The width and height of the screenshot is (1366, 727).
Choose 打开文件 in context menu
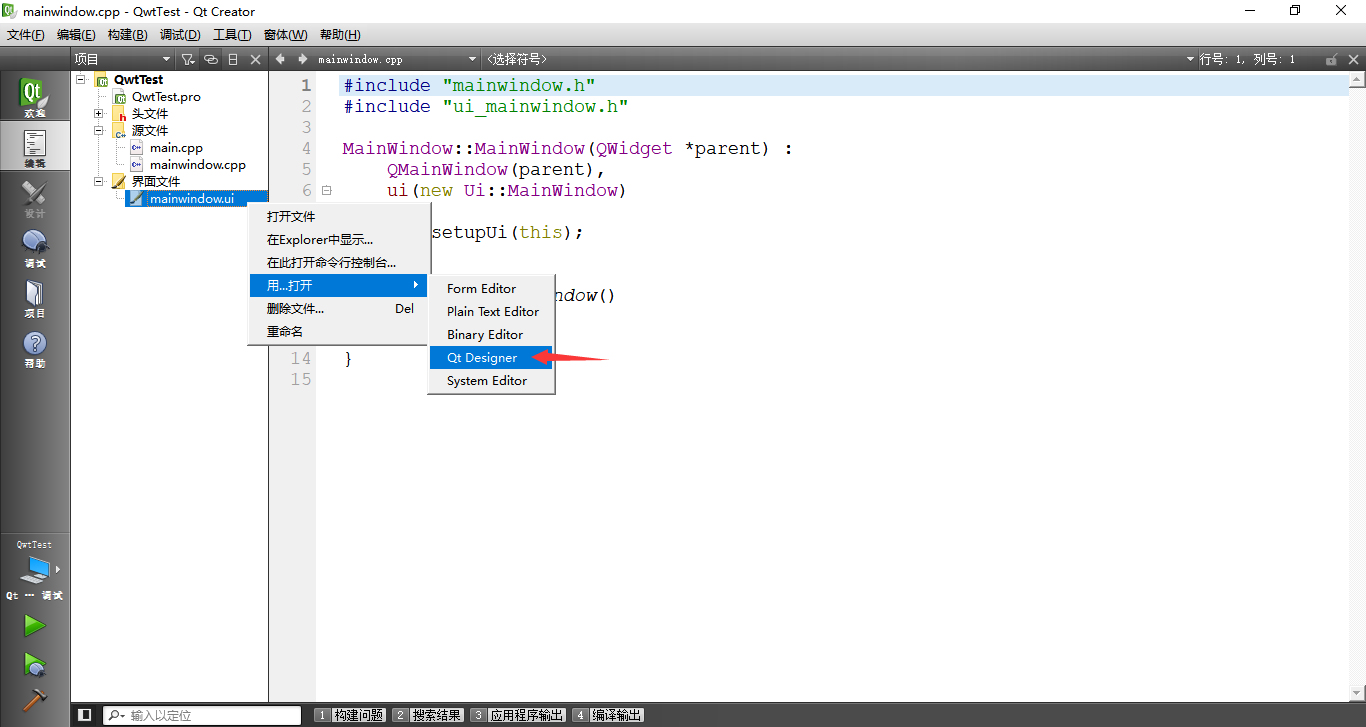tap(339, 216)
